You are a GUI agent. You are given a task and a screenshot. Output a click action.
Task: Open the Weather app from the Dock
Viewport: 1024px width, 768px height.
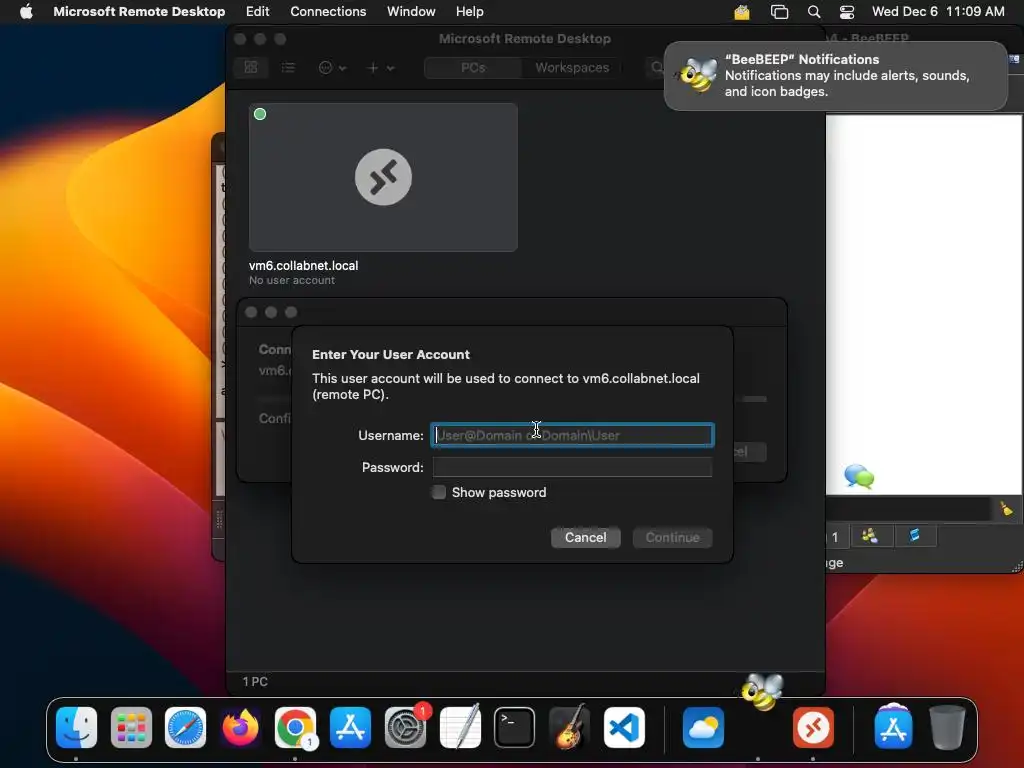pos(703,727)
